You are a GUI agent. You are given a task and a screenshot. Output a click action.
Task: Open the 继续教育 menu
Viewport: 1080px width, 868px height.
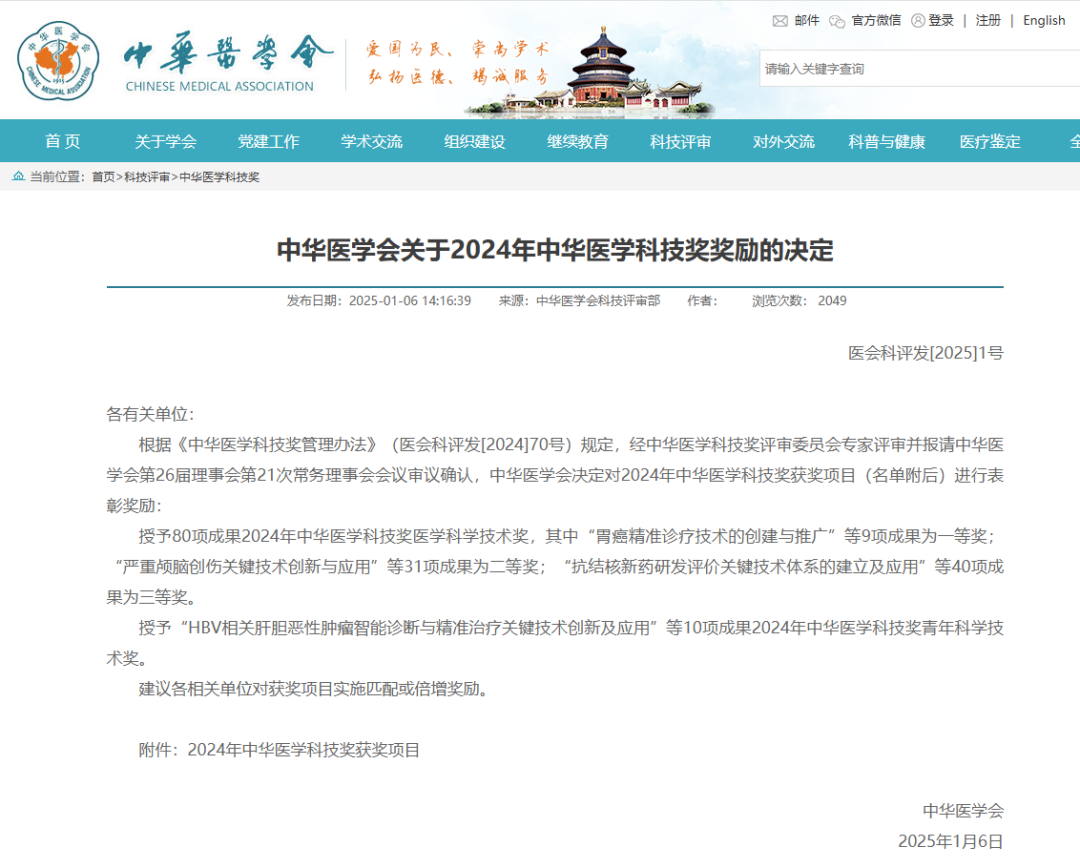578,141
